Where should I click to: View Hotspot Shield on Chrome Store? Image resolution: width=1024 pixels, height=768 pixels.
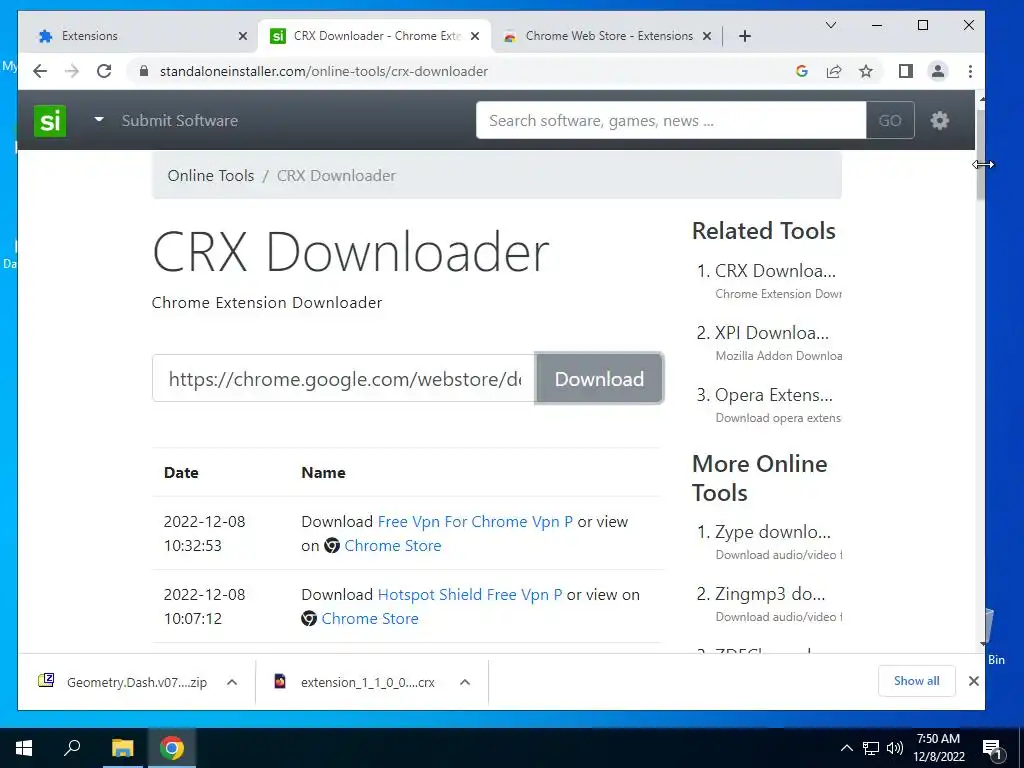pyautogui.click(x=370, y=618)
